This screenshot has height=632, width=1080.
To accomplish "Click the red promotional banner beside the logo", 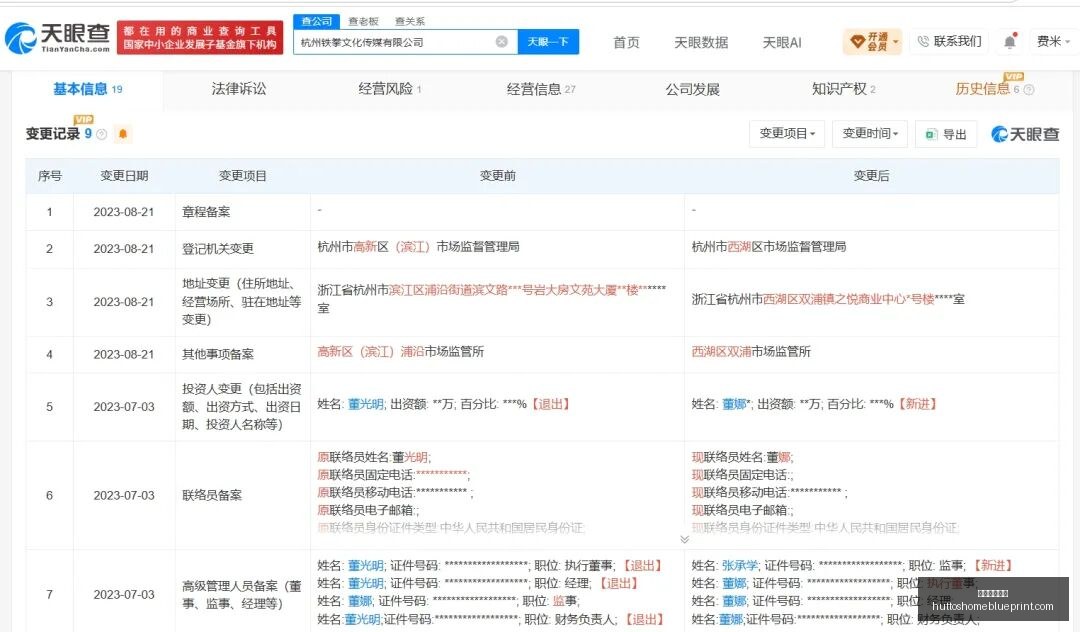I will (200, 37).
